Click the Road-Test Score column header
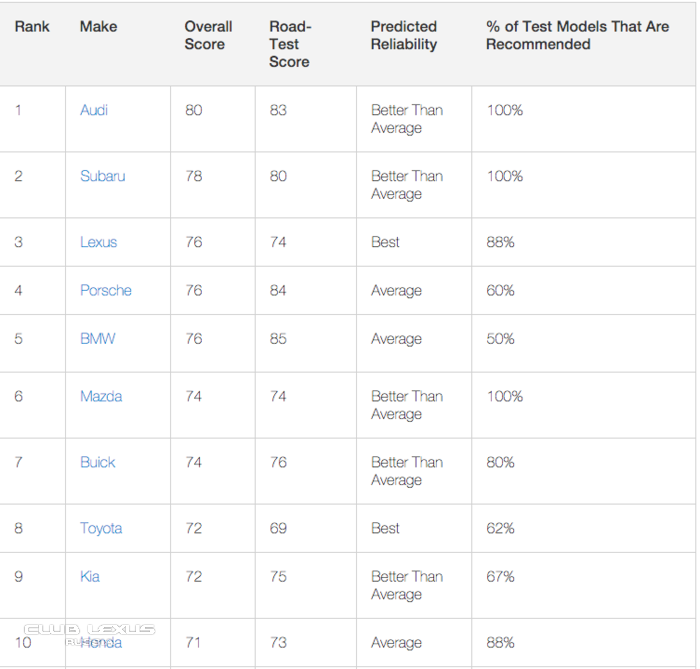 click(290, 44)
